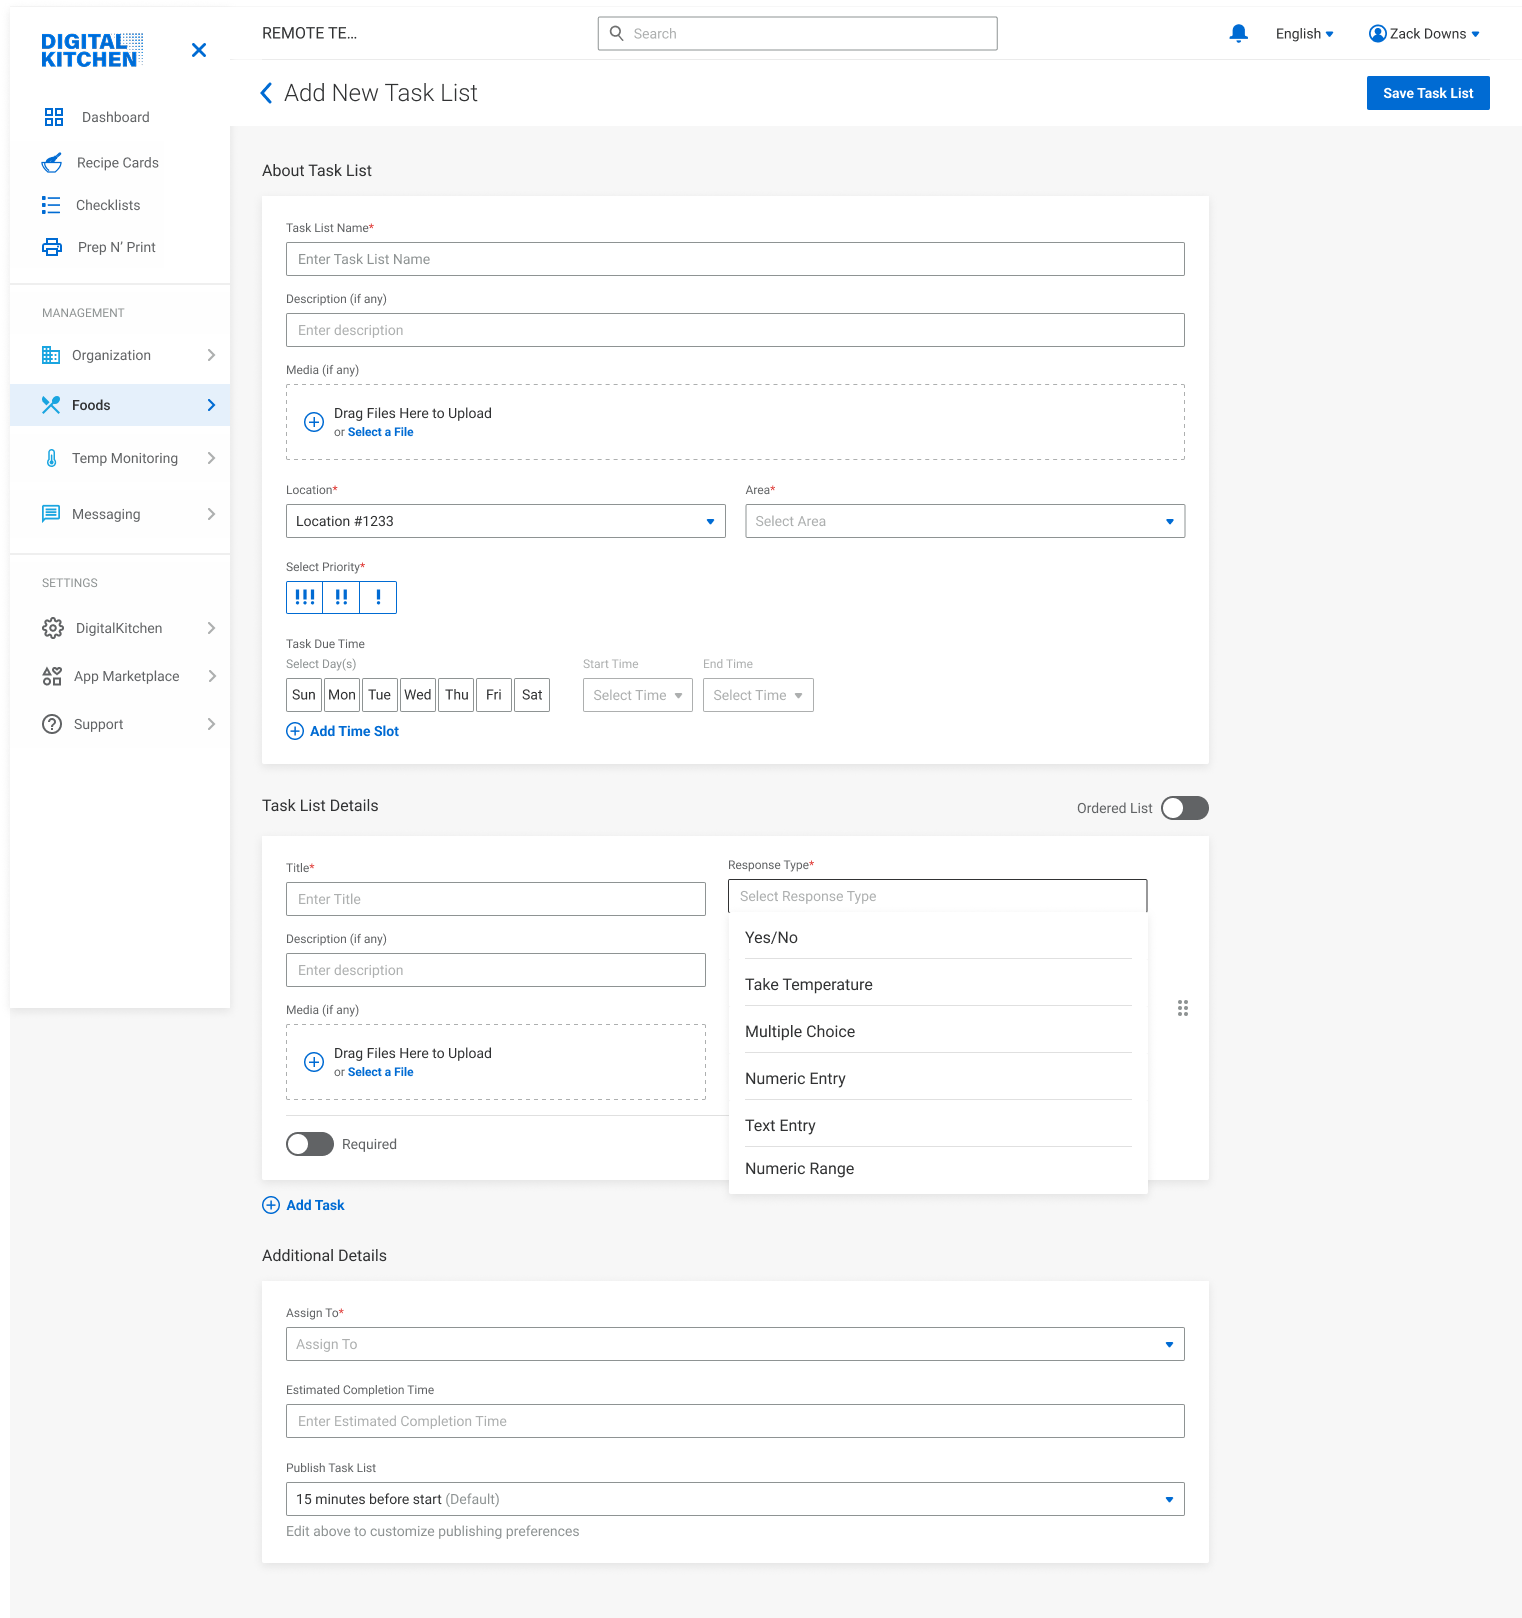Enable the Required toggle
Image resolution: width=1522 pixels, height=1618 pixels.
tap(310, 1144)
